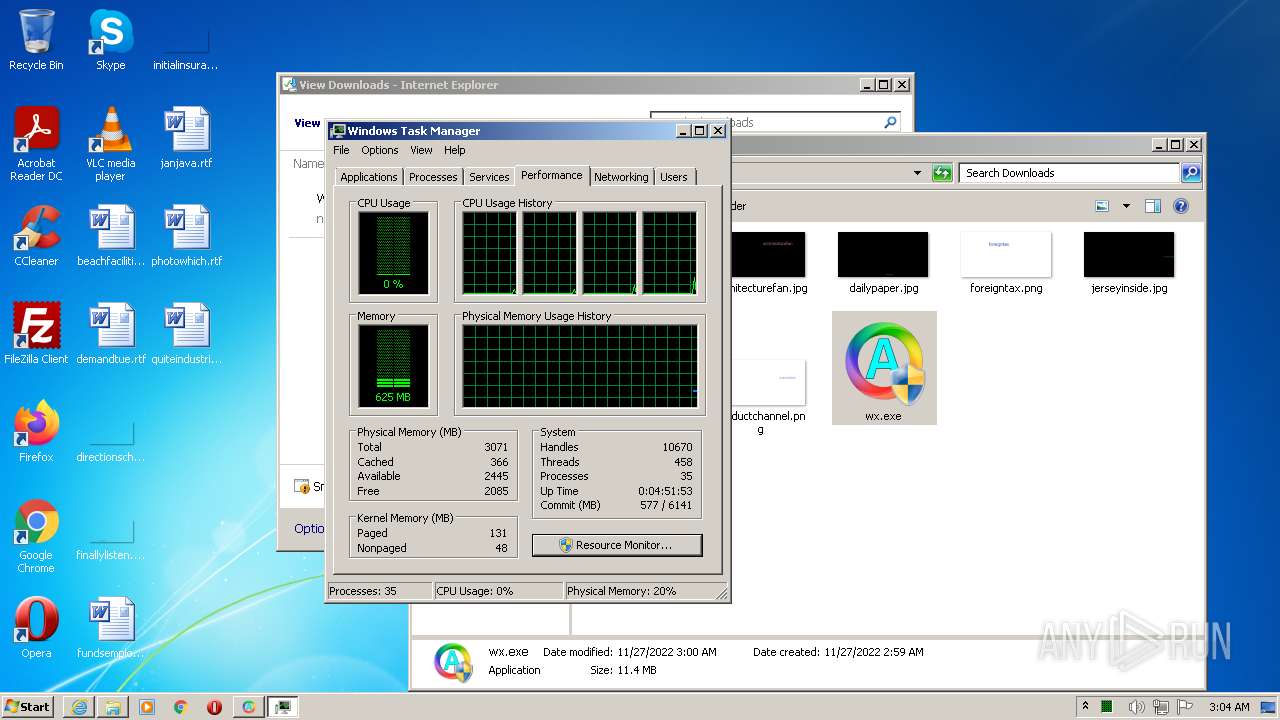The image size is (1280, 720).
Task: Select the foreigntax.png thumbnail
Action: tap(1006, 263)
